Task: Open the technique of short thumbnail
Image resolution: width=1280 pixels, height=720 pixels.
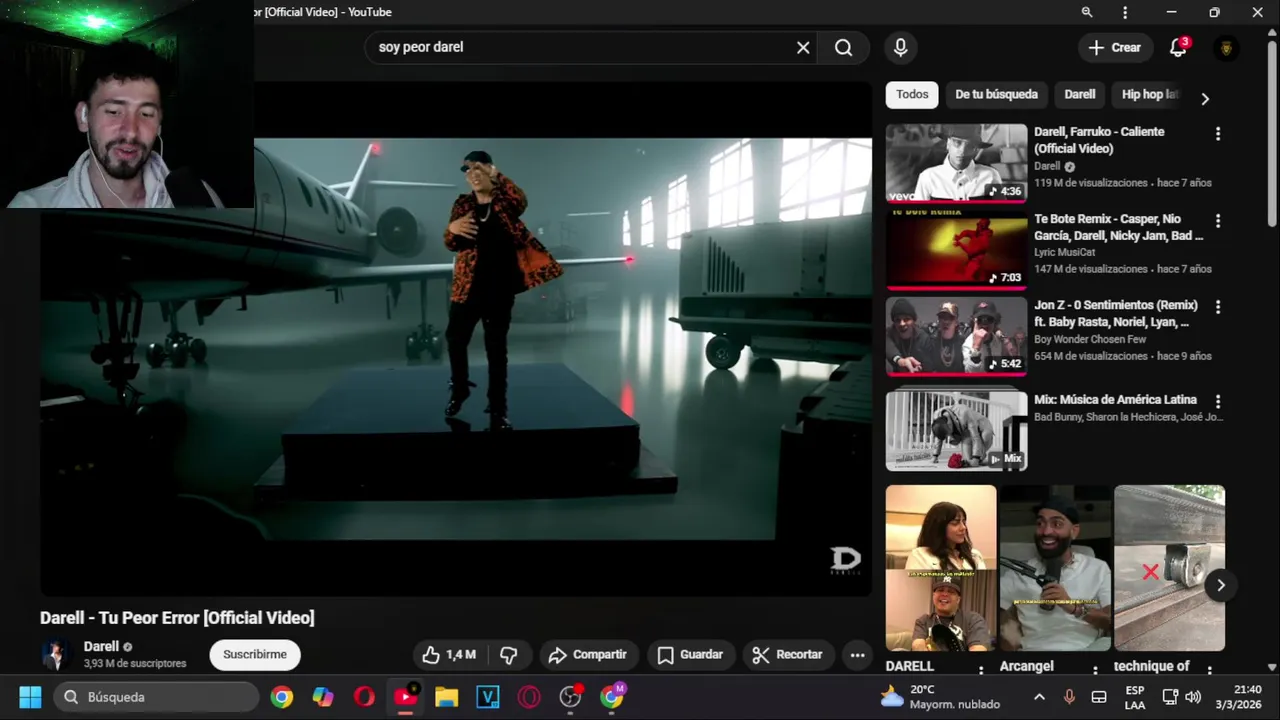Action: tap(1169, 568)
